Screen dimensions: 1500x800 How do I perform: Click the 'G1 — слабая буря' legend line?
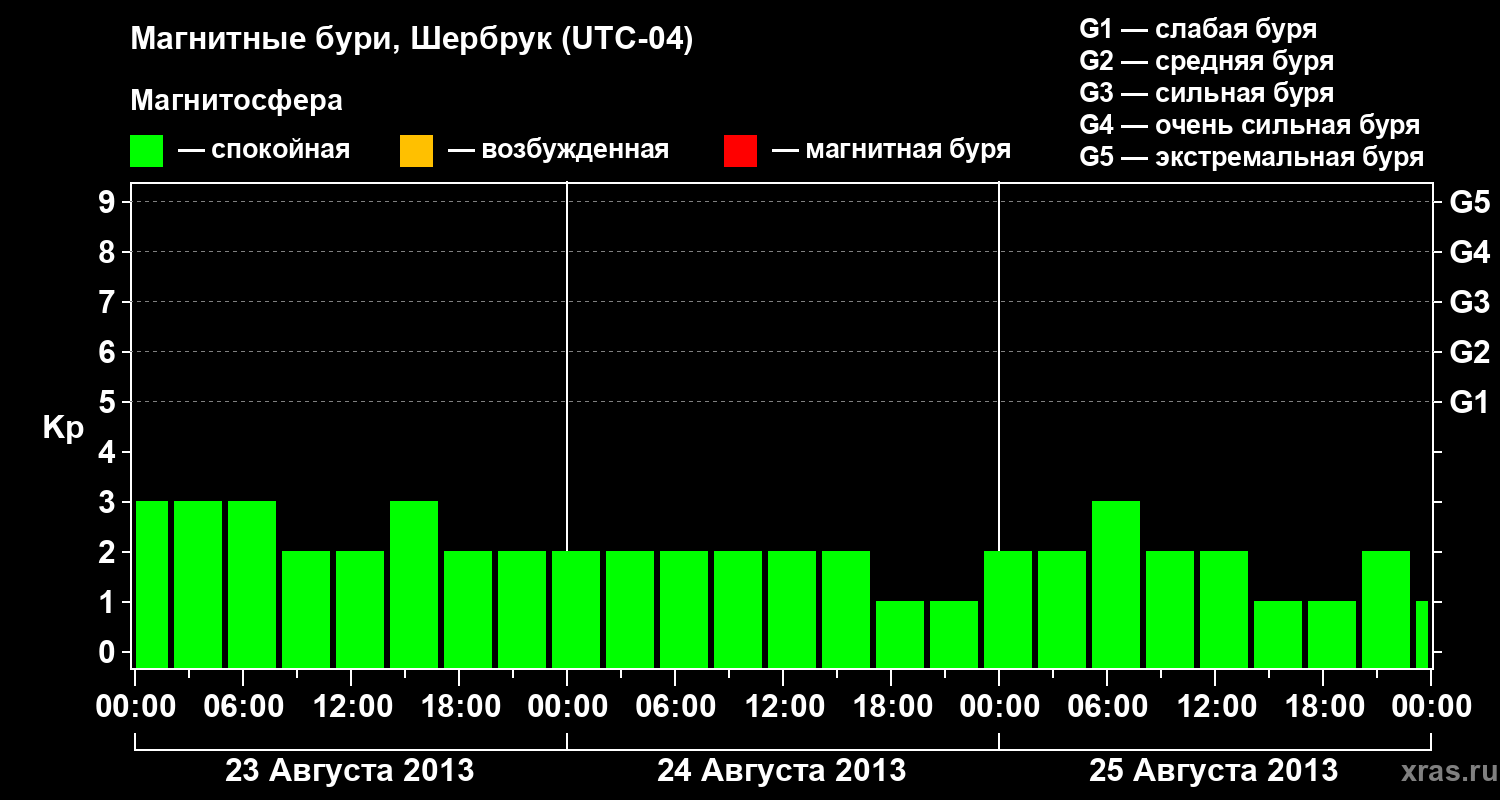tap(1198, 29)
